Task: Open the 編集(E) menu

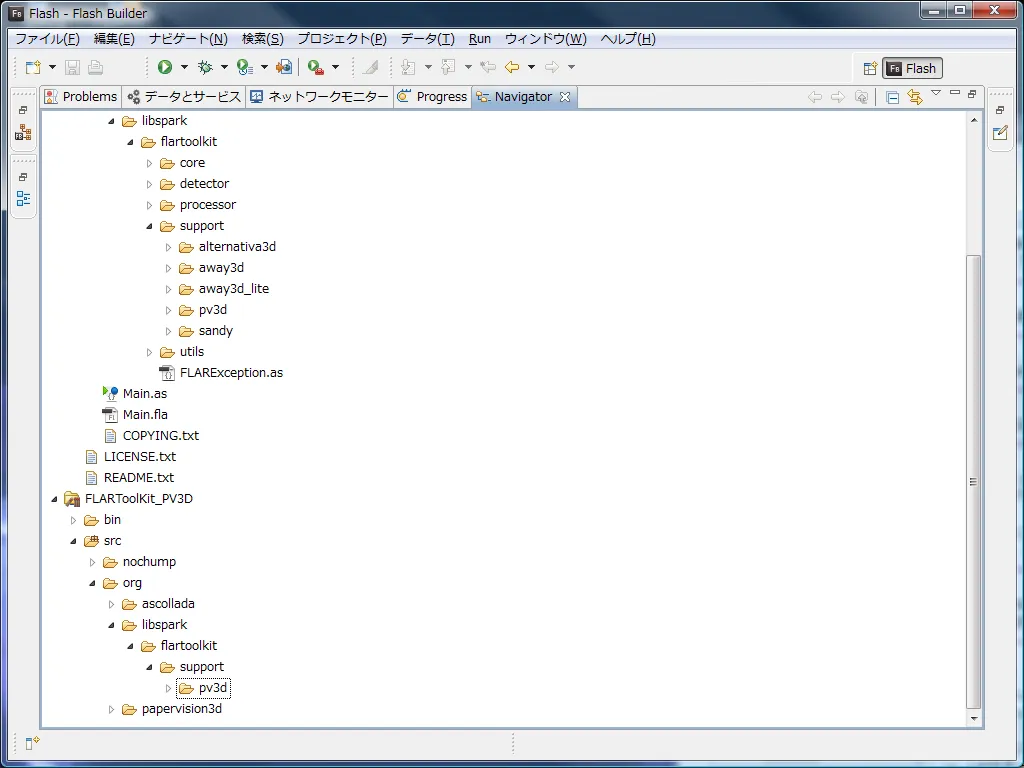Action: [x=114, y=39]
